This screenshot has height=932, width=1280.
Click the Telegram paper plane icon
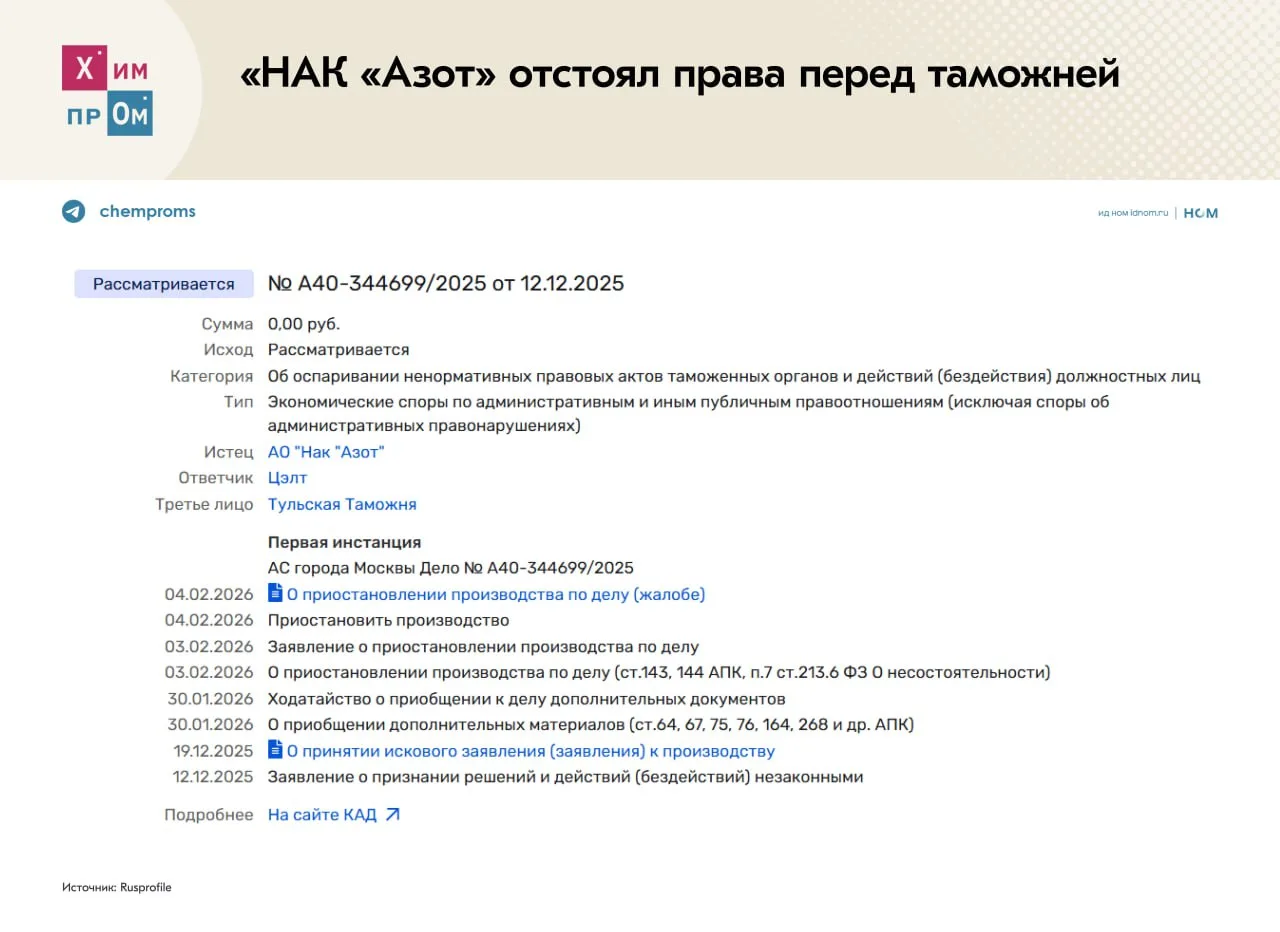point(74,212)
